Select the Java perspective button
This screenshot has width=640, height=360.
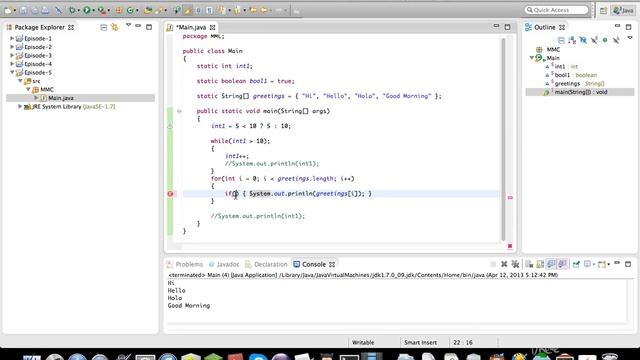point(623,10)
